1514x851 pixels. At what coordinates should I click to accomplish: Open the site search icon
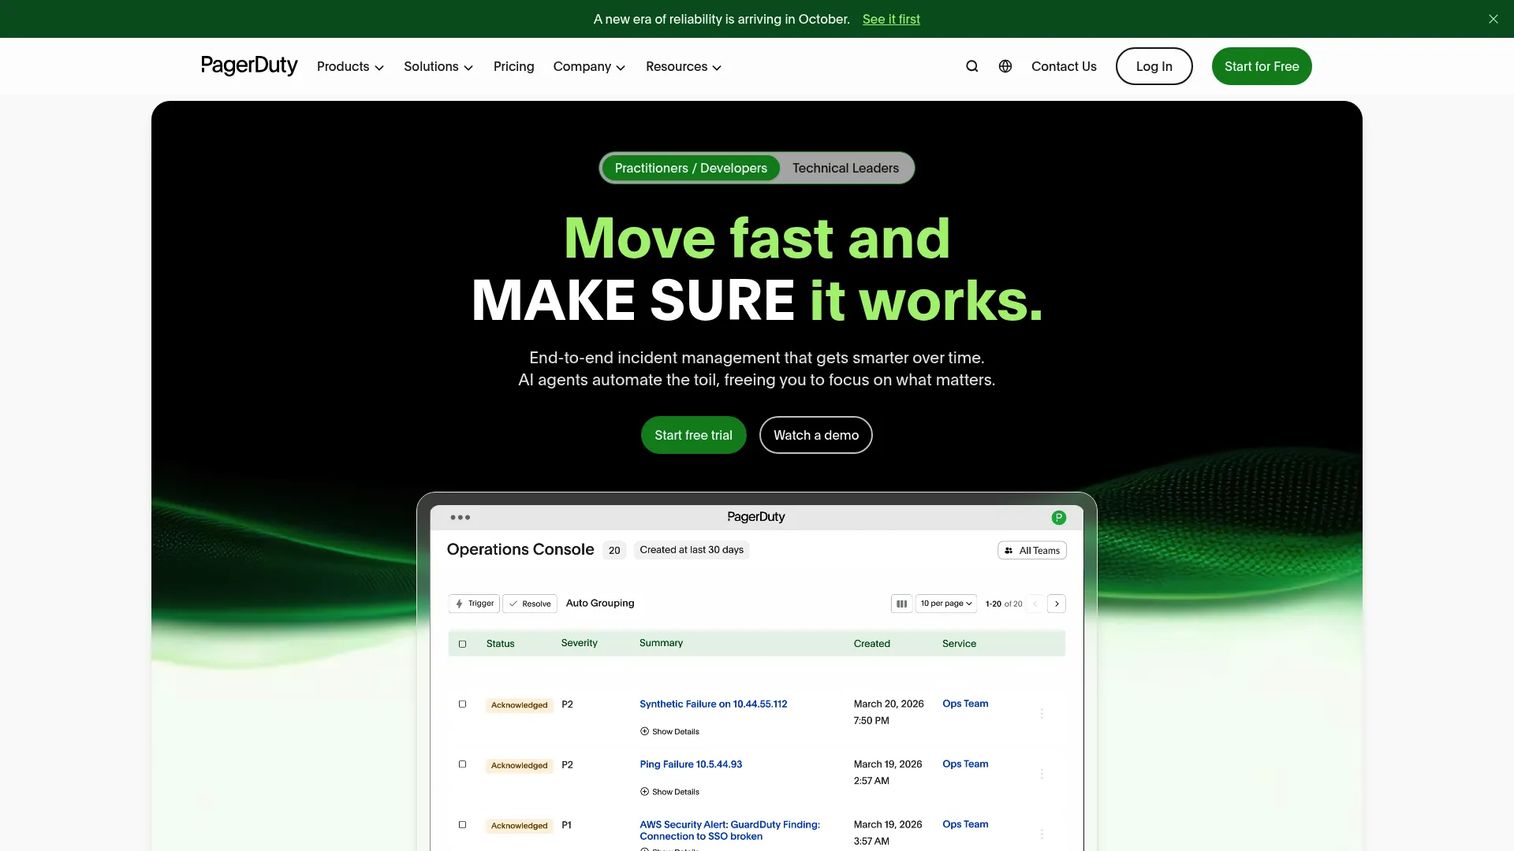click(972, 66)
